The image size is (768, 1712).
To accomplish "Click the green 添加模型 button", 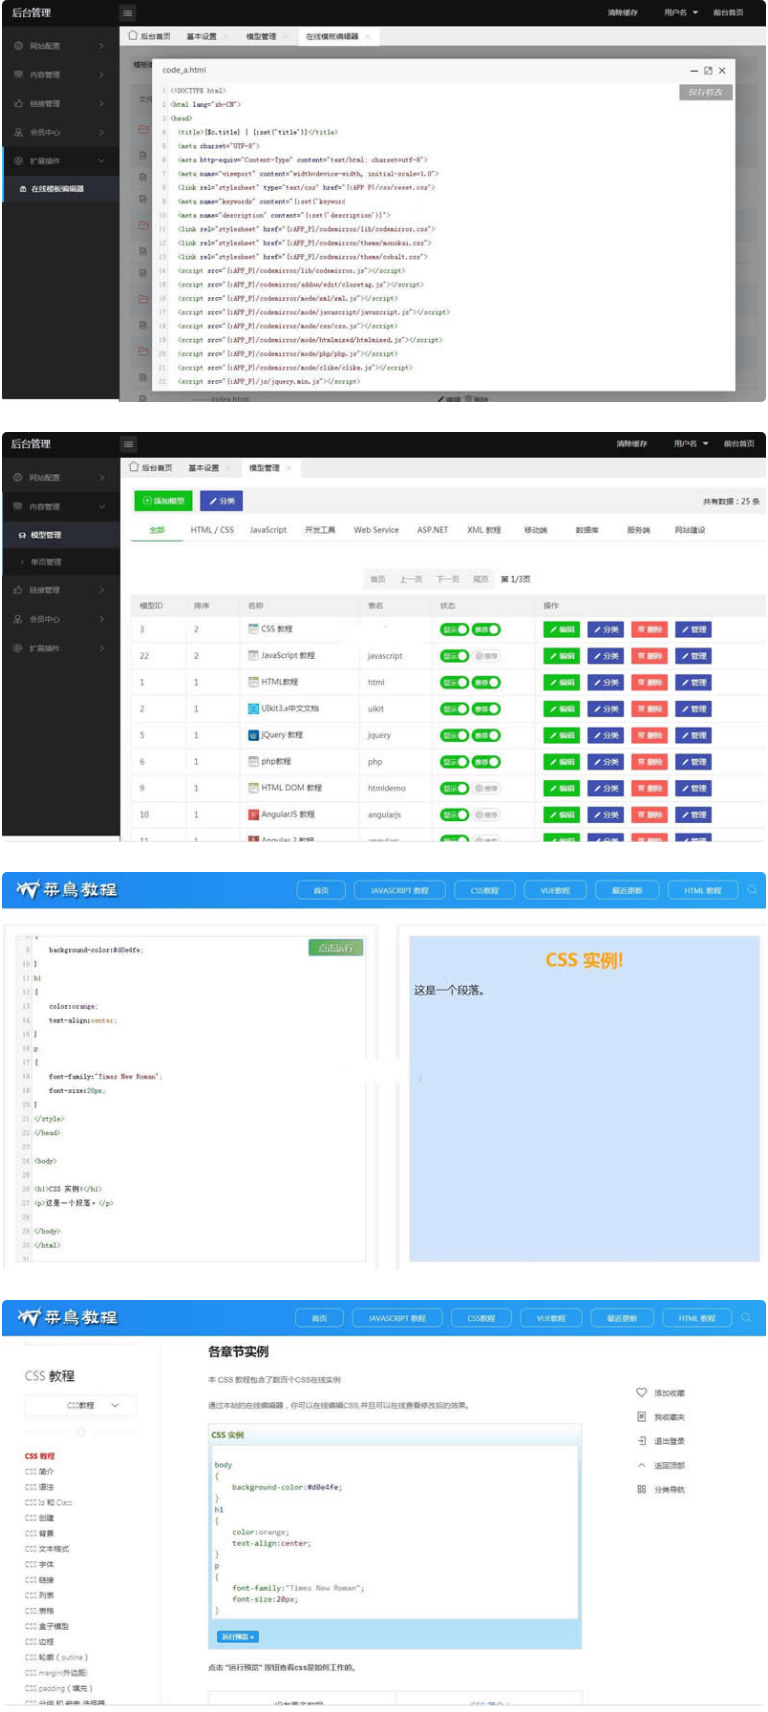I will click(x=163, y=501).
